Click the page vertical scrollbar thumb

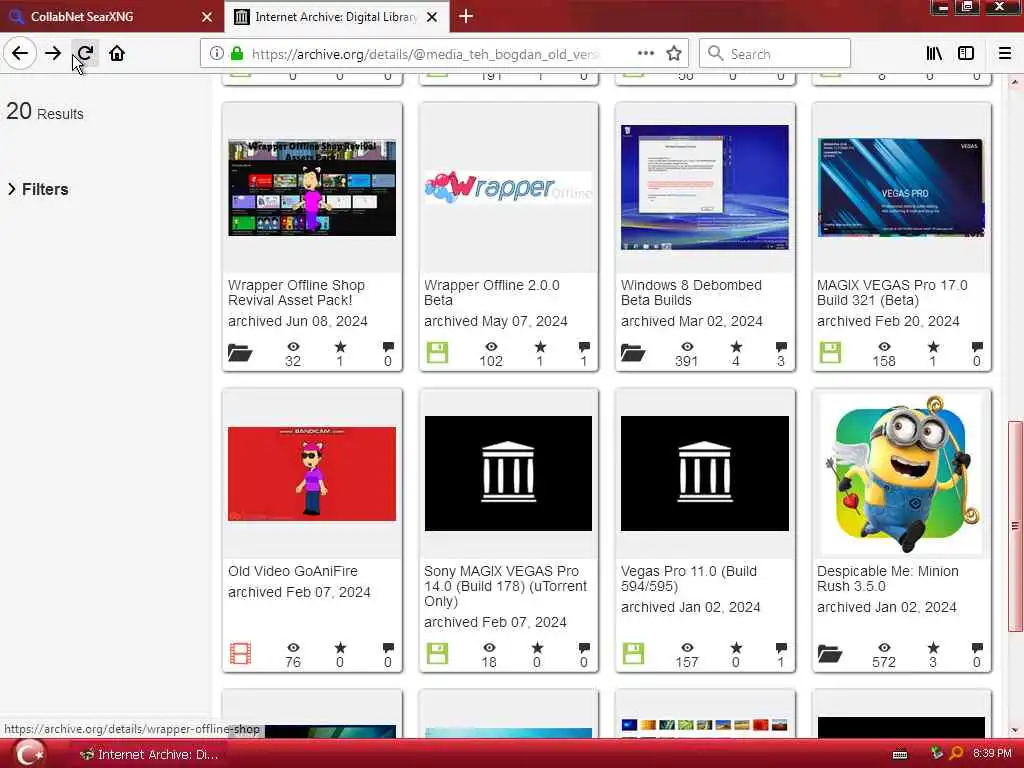(1015, 526)
